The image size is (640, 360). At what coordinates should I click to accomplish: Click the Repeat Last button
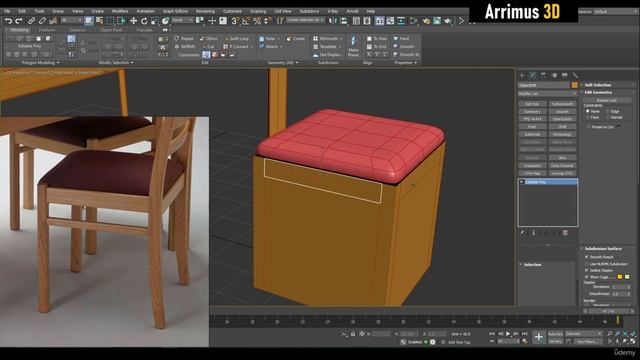pyautogui.click(x=606, y=100)
